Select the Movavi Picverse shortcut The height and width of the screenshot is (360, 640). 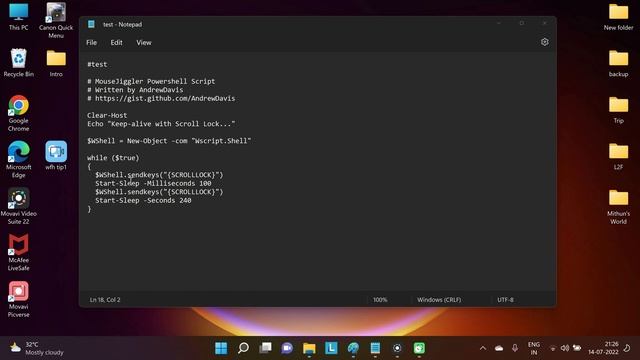19,299
